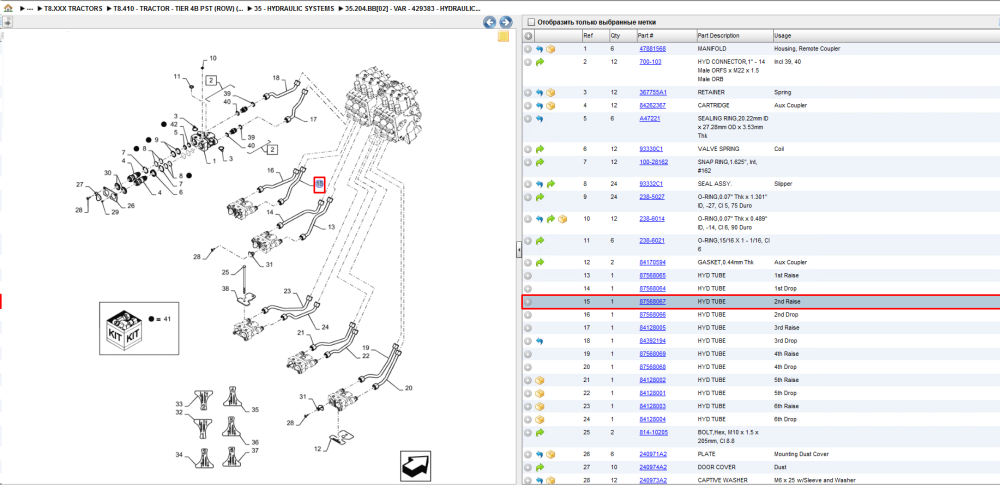Click the previous diagram blue arrow
This screenshot has width=1000, height=485.
489,22
